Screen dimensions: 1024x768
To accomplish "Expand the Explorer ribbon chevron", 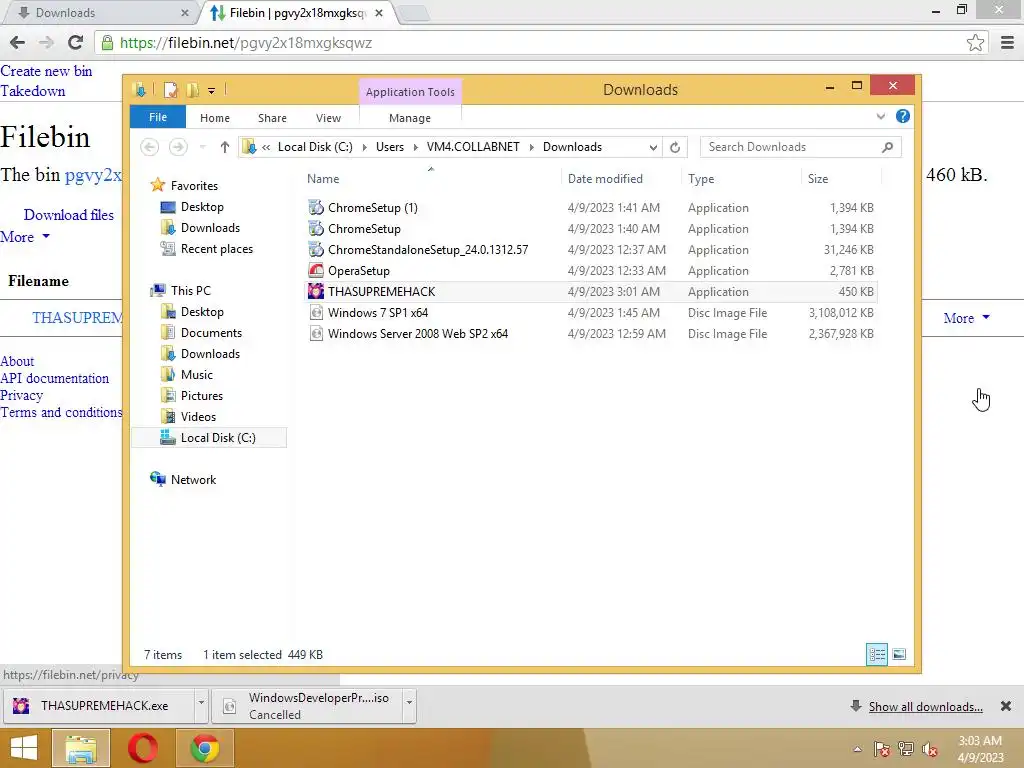I will point(880,116).
